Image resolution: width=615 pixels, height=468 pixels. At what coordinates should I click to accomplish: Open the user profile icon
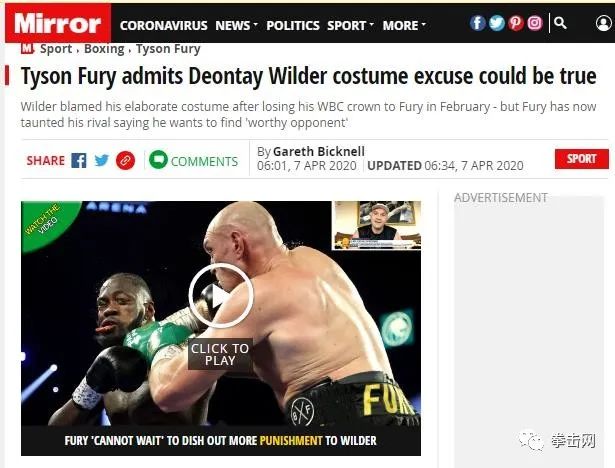coord(604,24)
